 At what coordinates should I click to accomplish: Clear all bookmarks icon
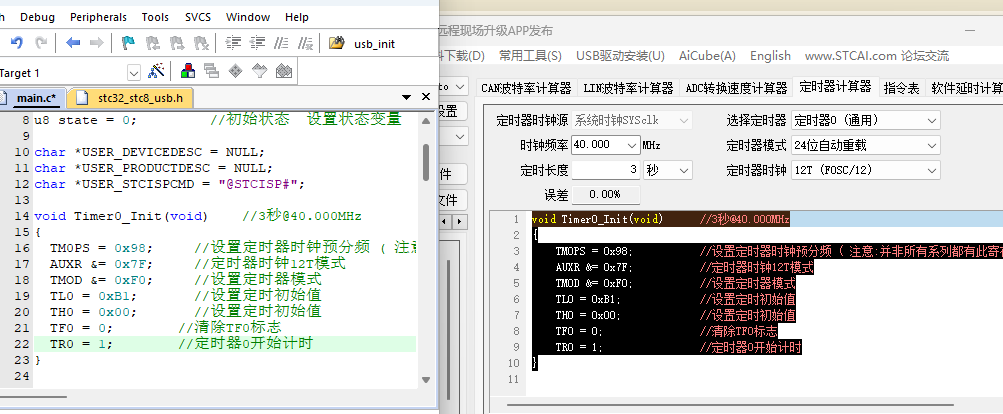tap(201, 43)
